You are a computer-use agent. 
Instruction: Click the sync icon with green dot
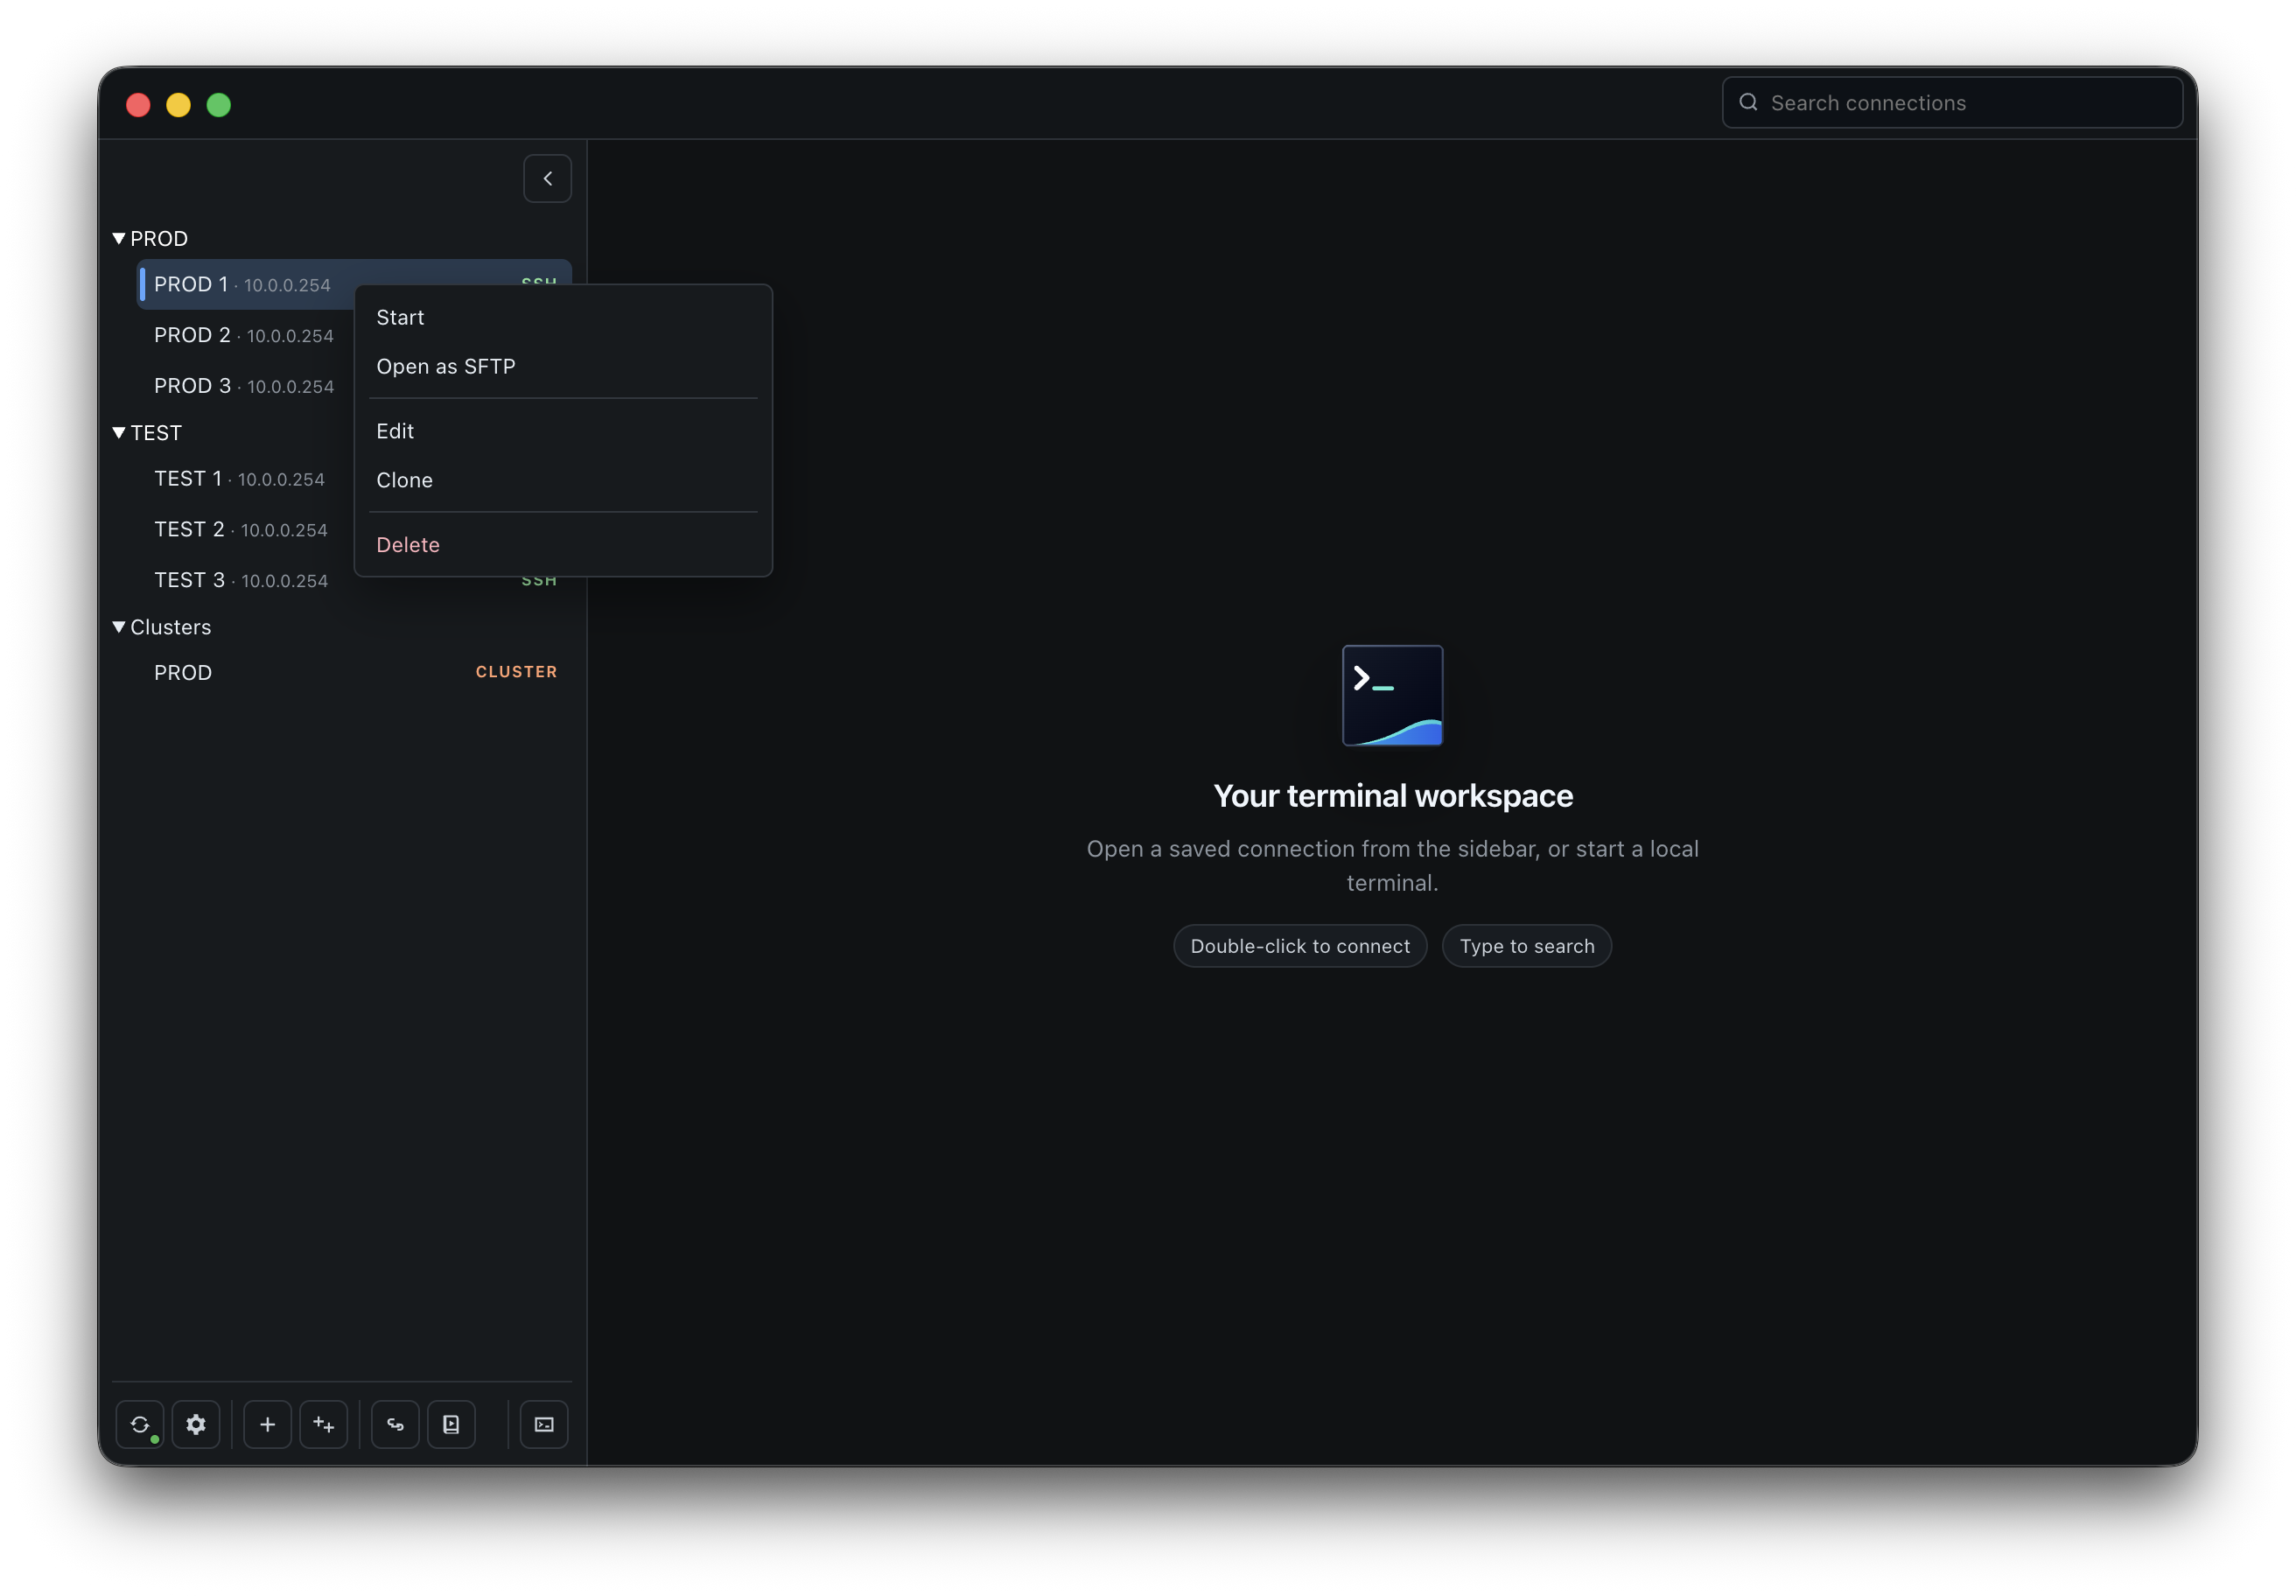tap(140, 1424)
